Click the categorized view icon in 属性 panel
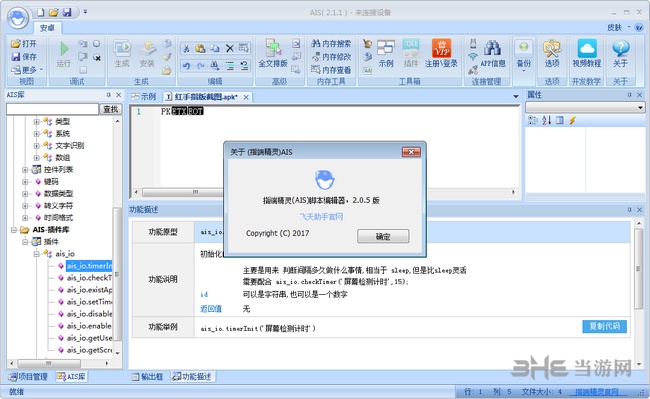Viewport: 650px width, 399px height. pyautogui.click(x=533, y=121)
